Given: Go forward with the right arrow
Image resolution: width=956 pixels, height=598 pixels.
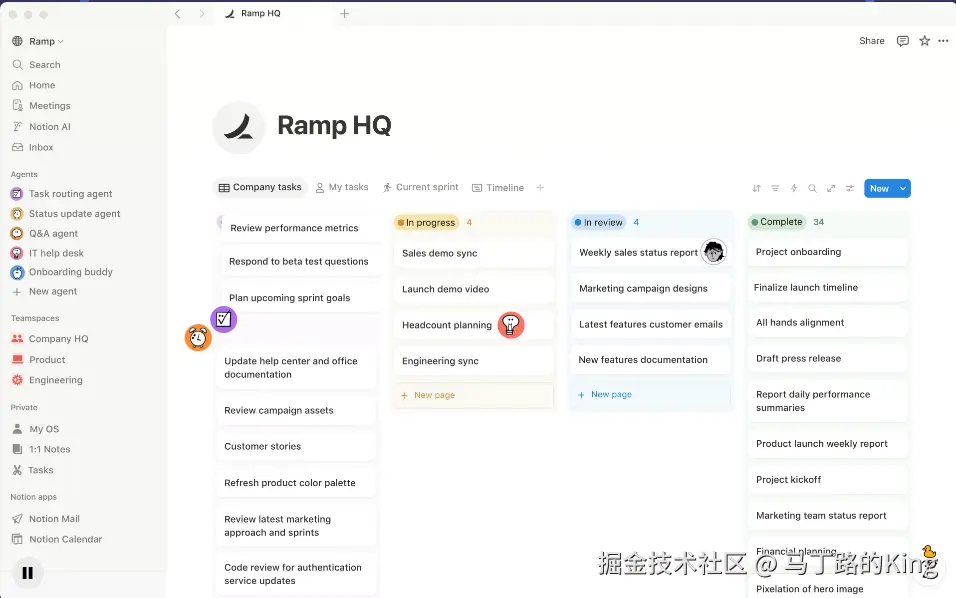Looking at the screenshot, I should (201, 13).
